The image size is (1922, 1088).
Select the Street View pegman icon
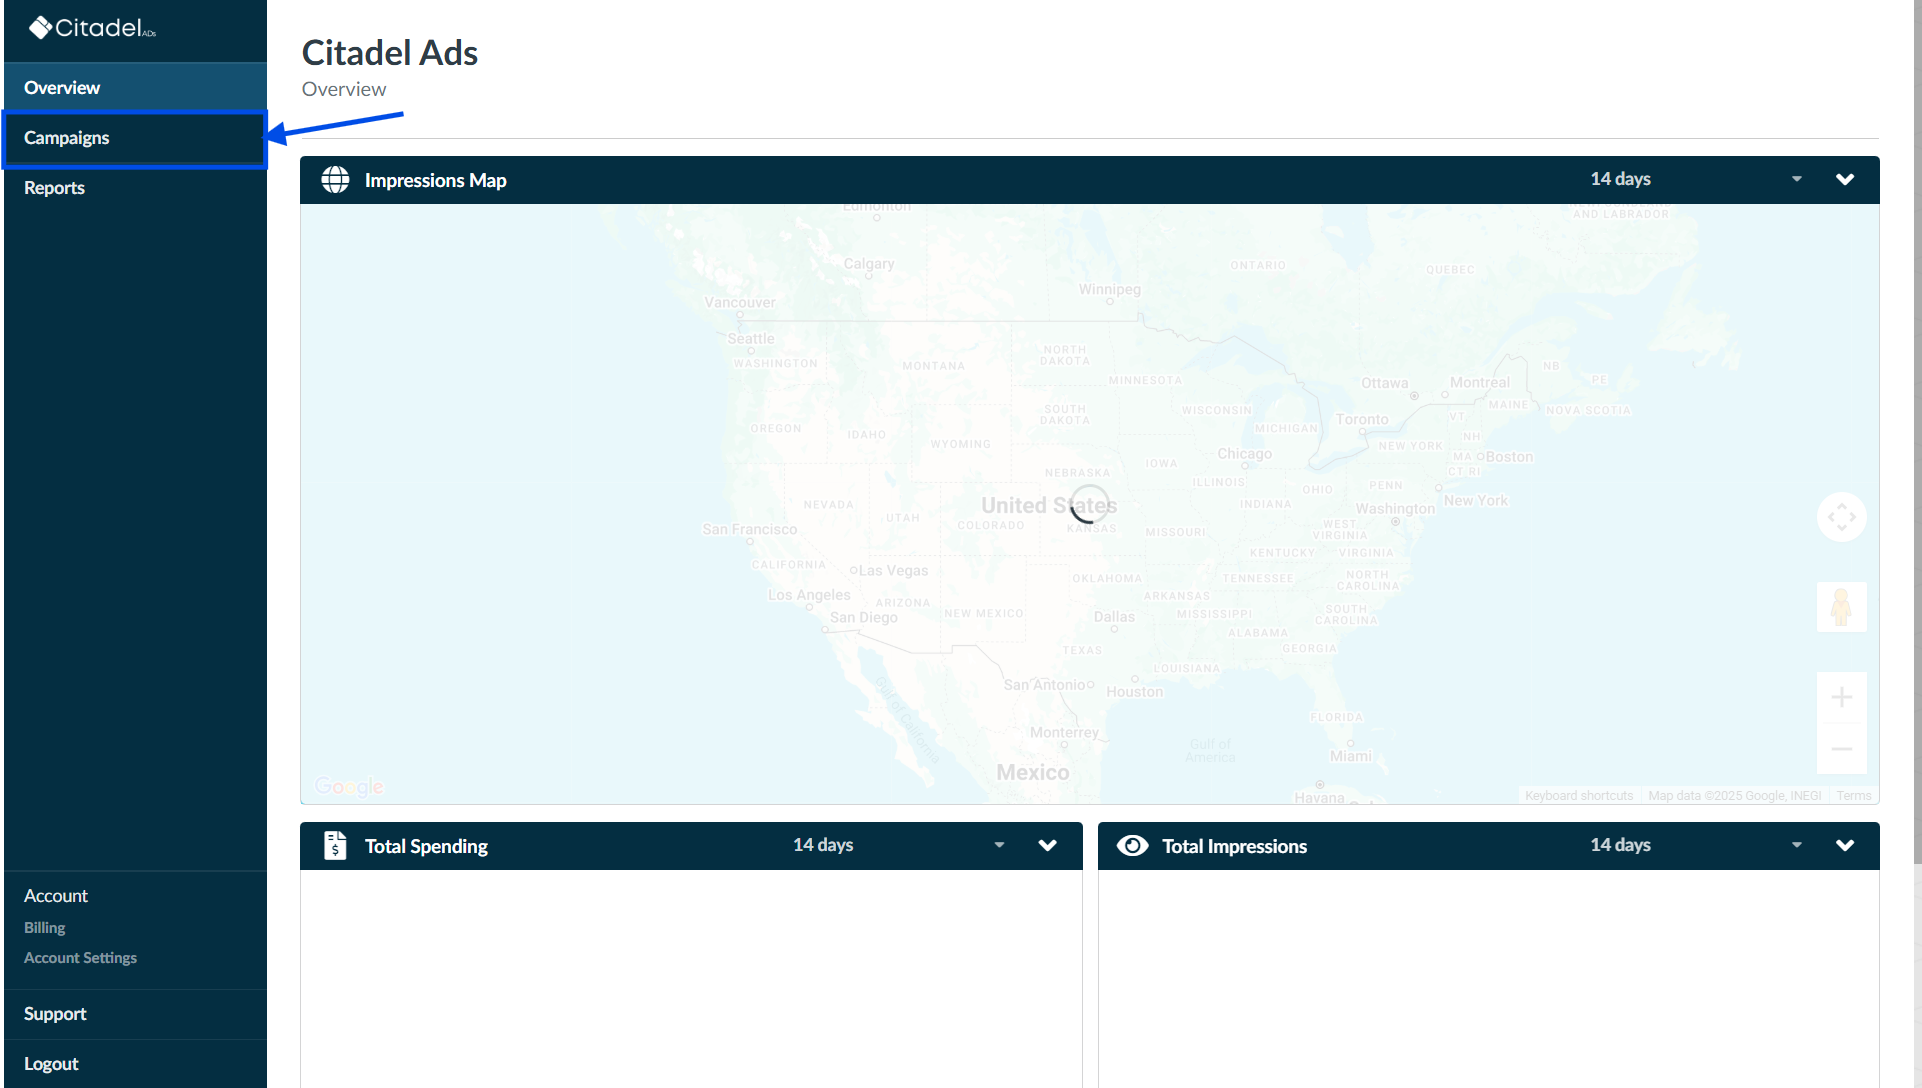(1841, 607)
